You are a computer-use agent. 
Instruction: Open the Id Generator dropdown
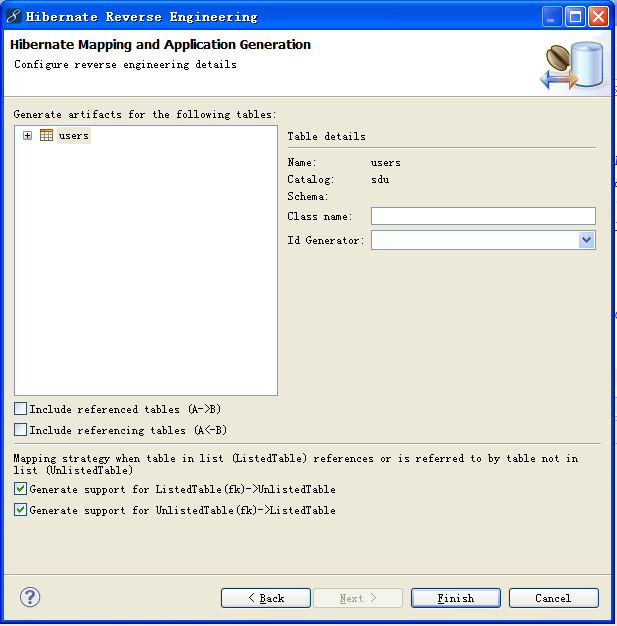[x=586, y=240]
